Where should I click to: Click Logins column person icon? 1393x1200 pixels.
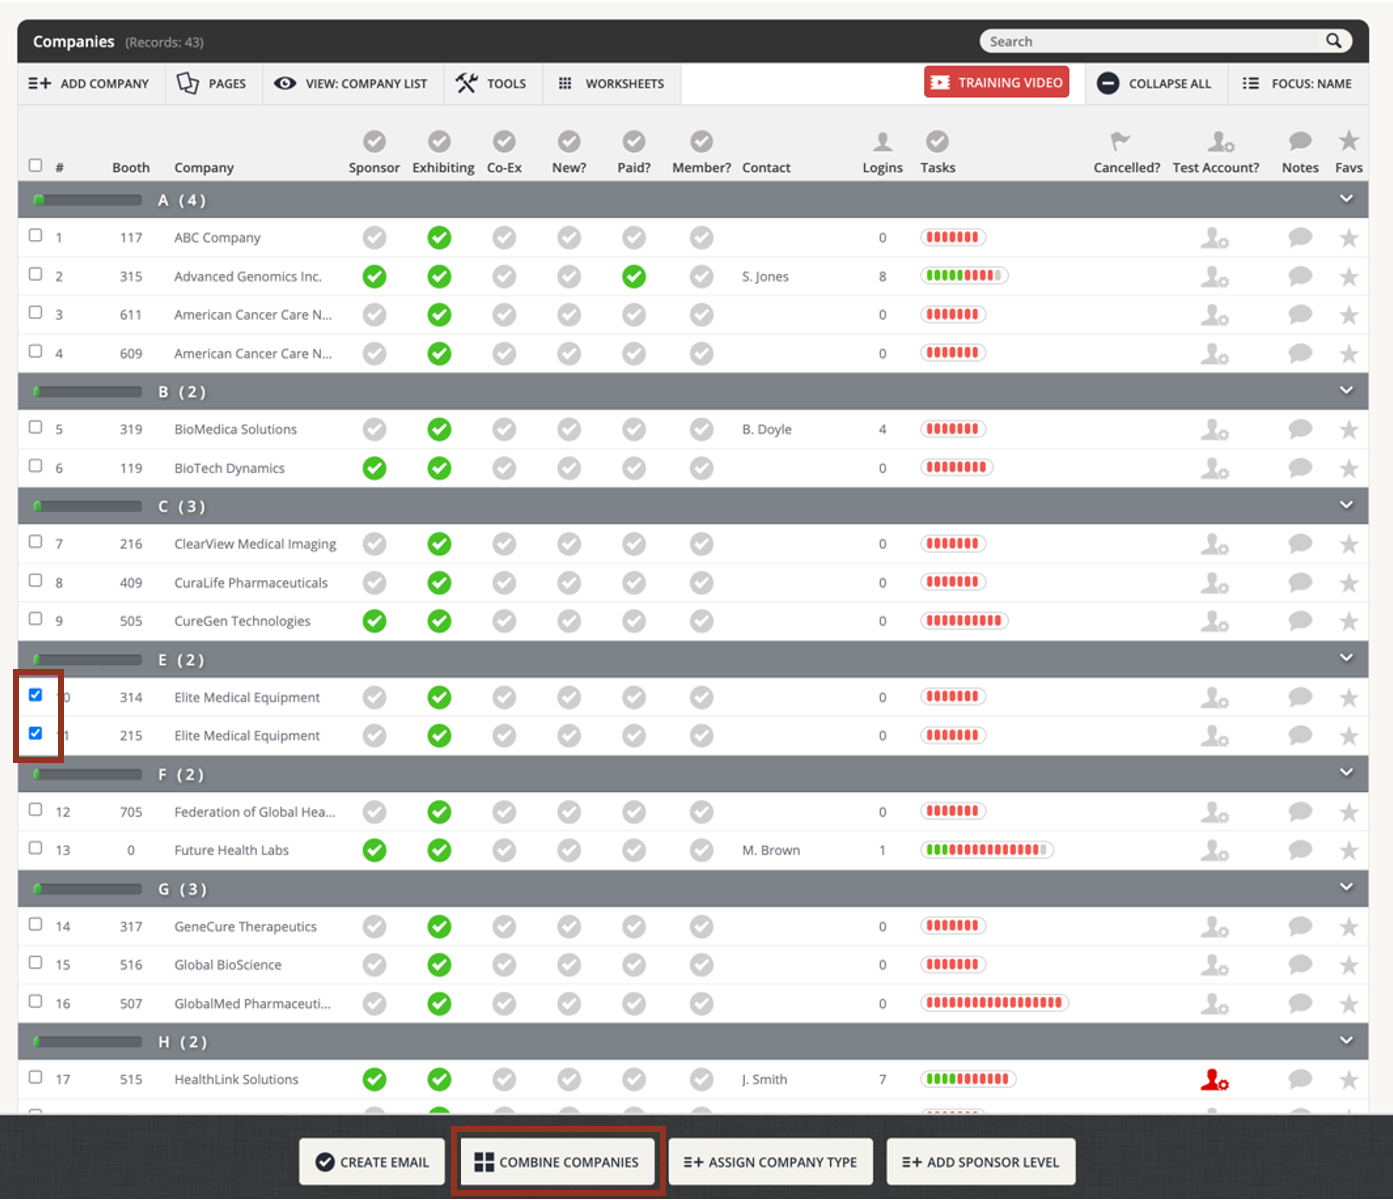coord(882,142)
